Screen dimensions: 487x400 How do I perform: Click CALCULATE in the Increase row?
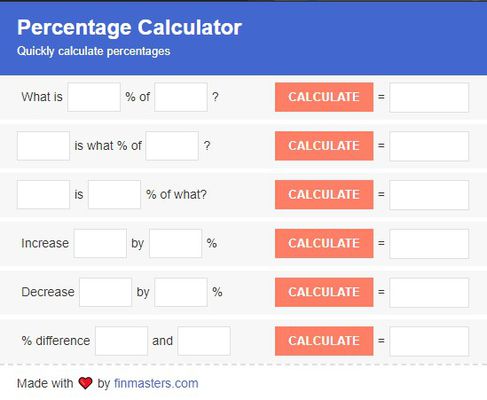pyautogui.click(x=324, y=243)
